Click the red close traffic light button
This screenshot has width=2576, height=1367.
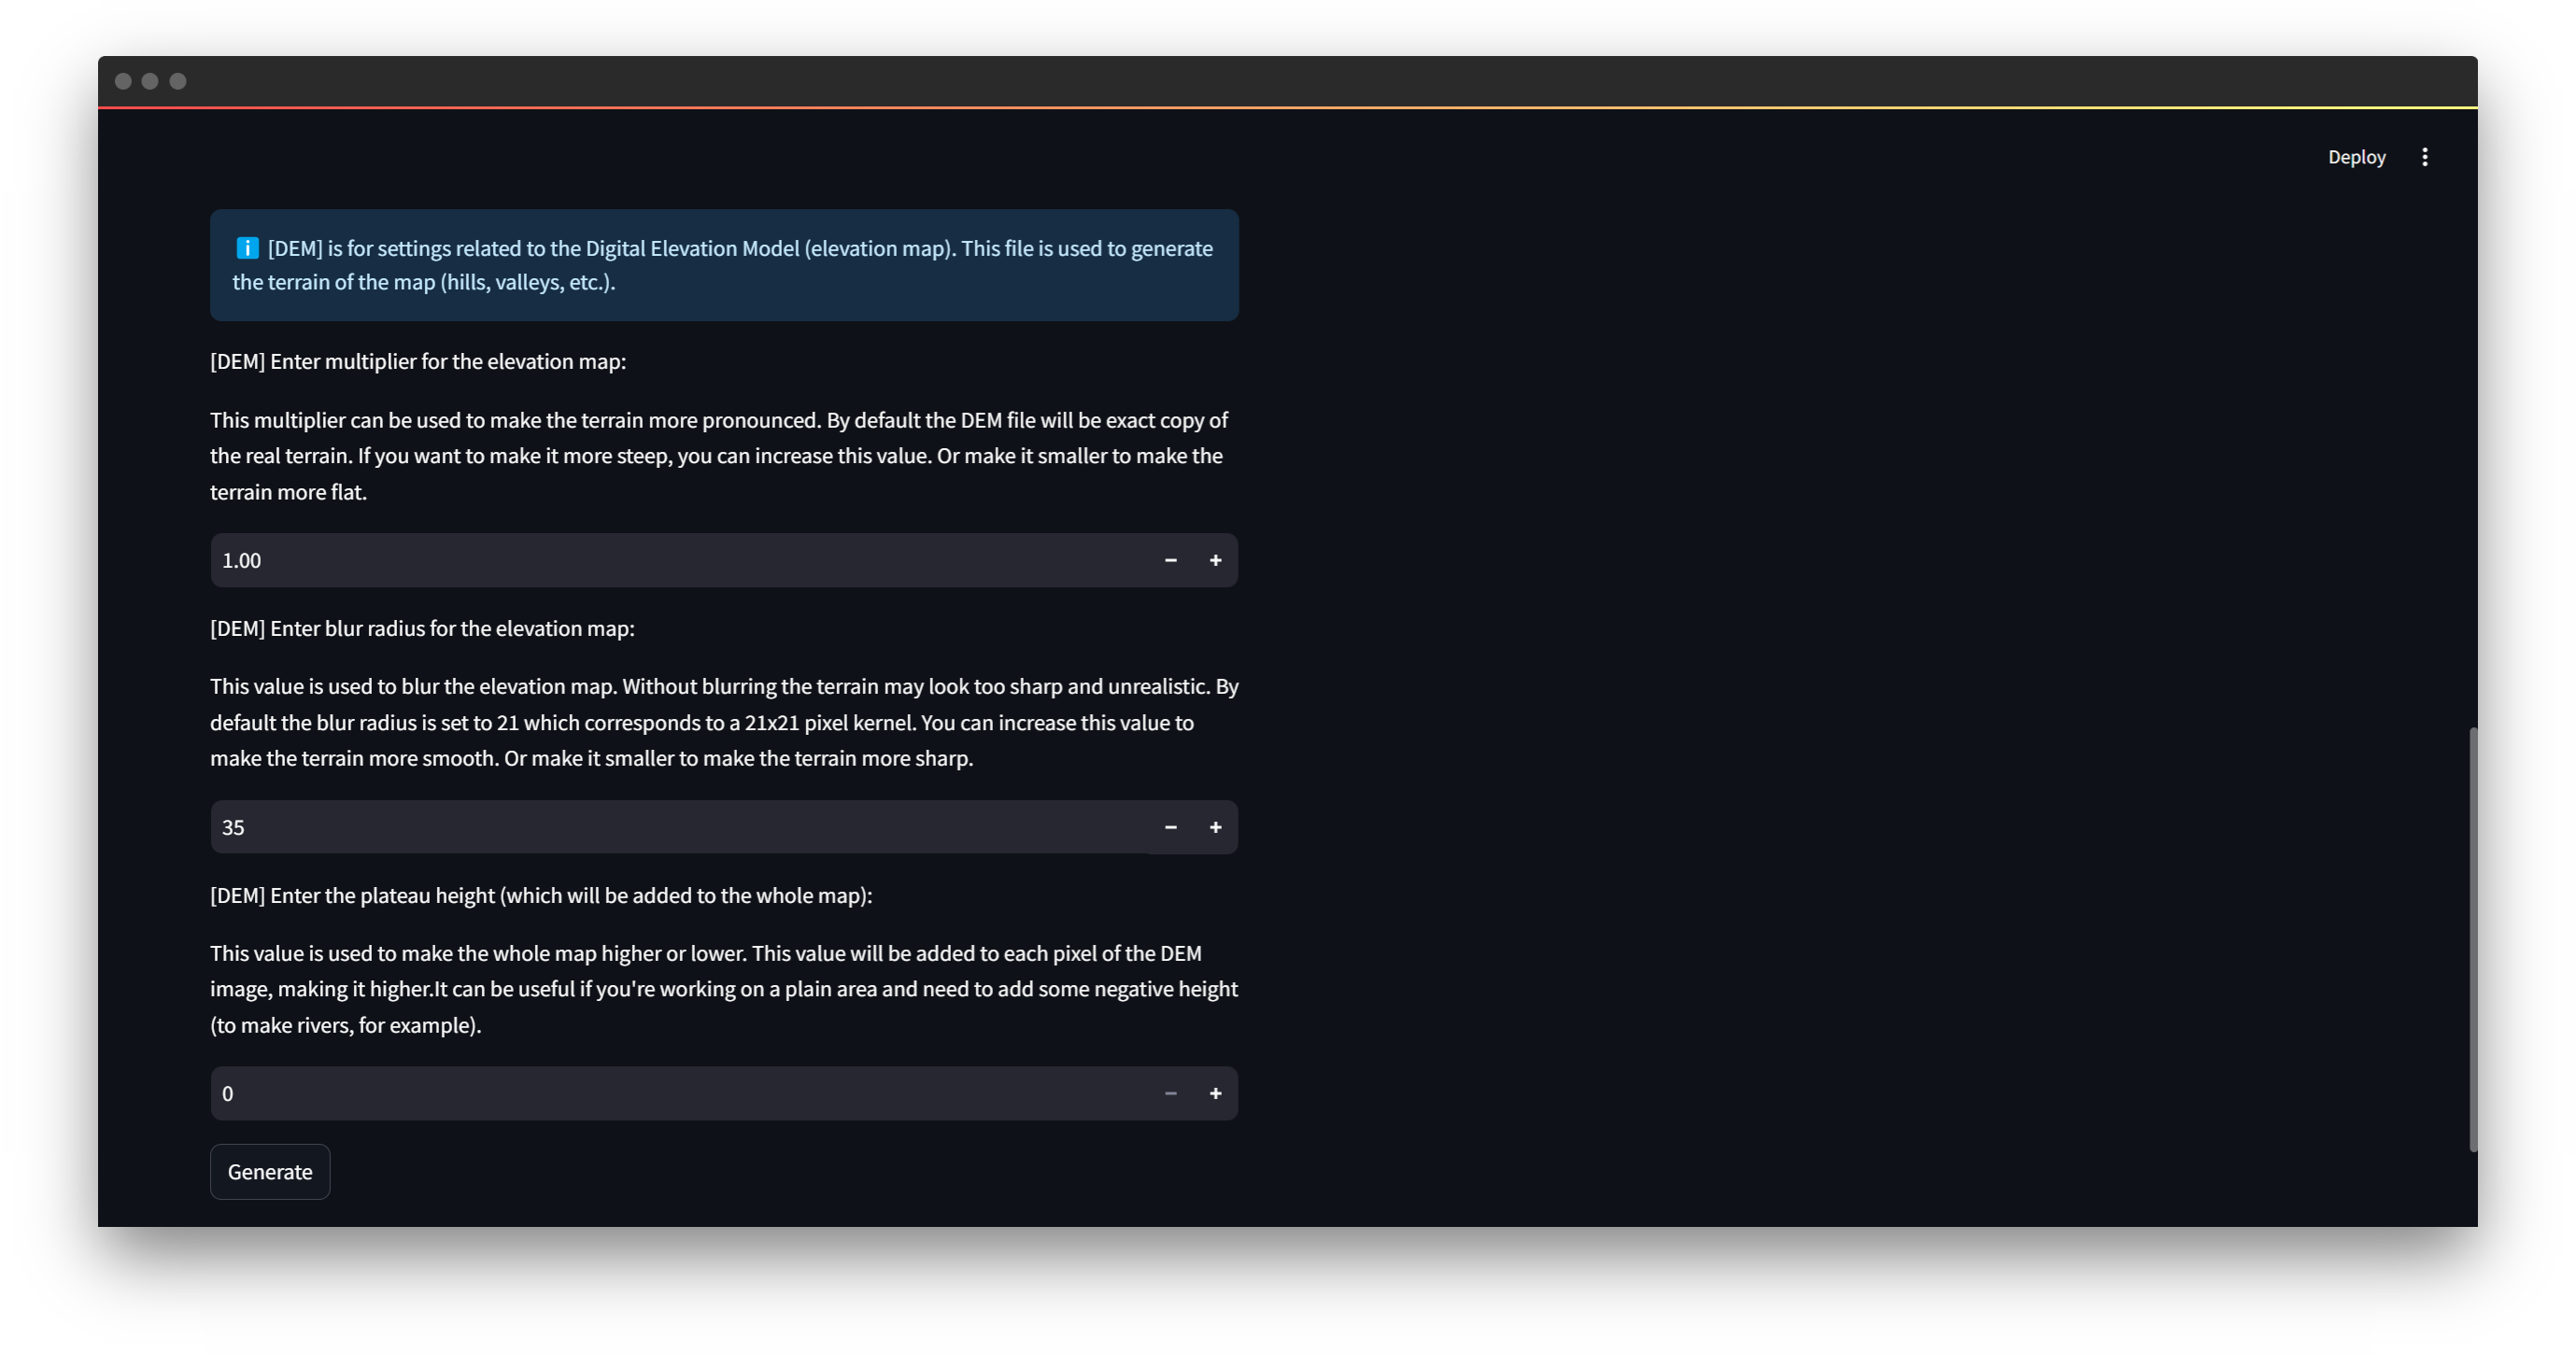pyautogui.click(x=124, y=81)
